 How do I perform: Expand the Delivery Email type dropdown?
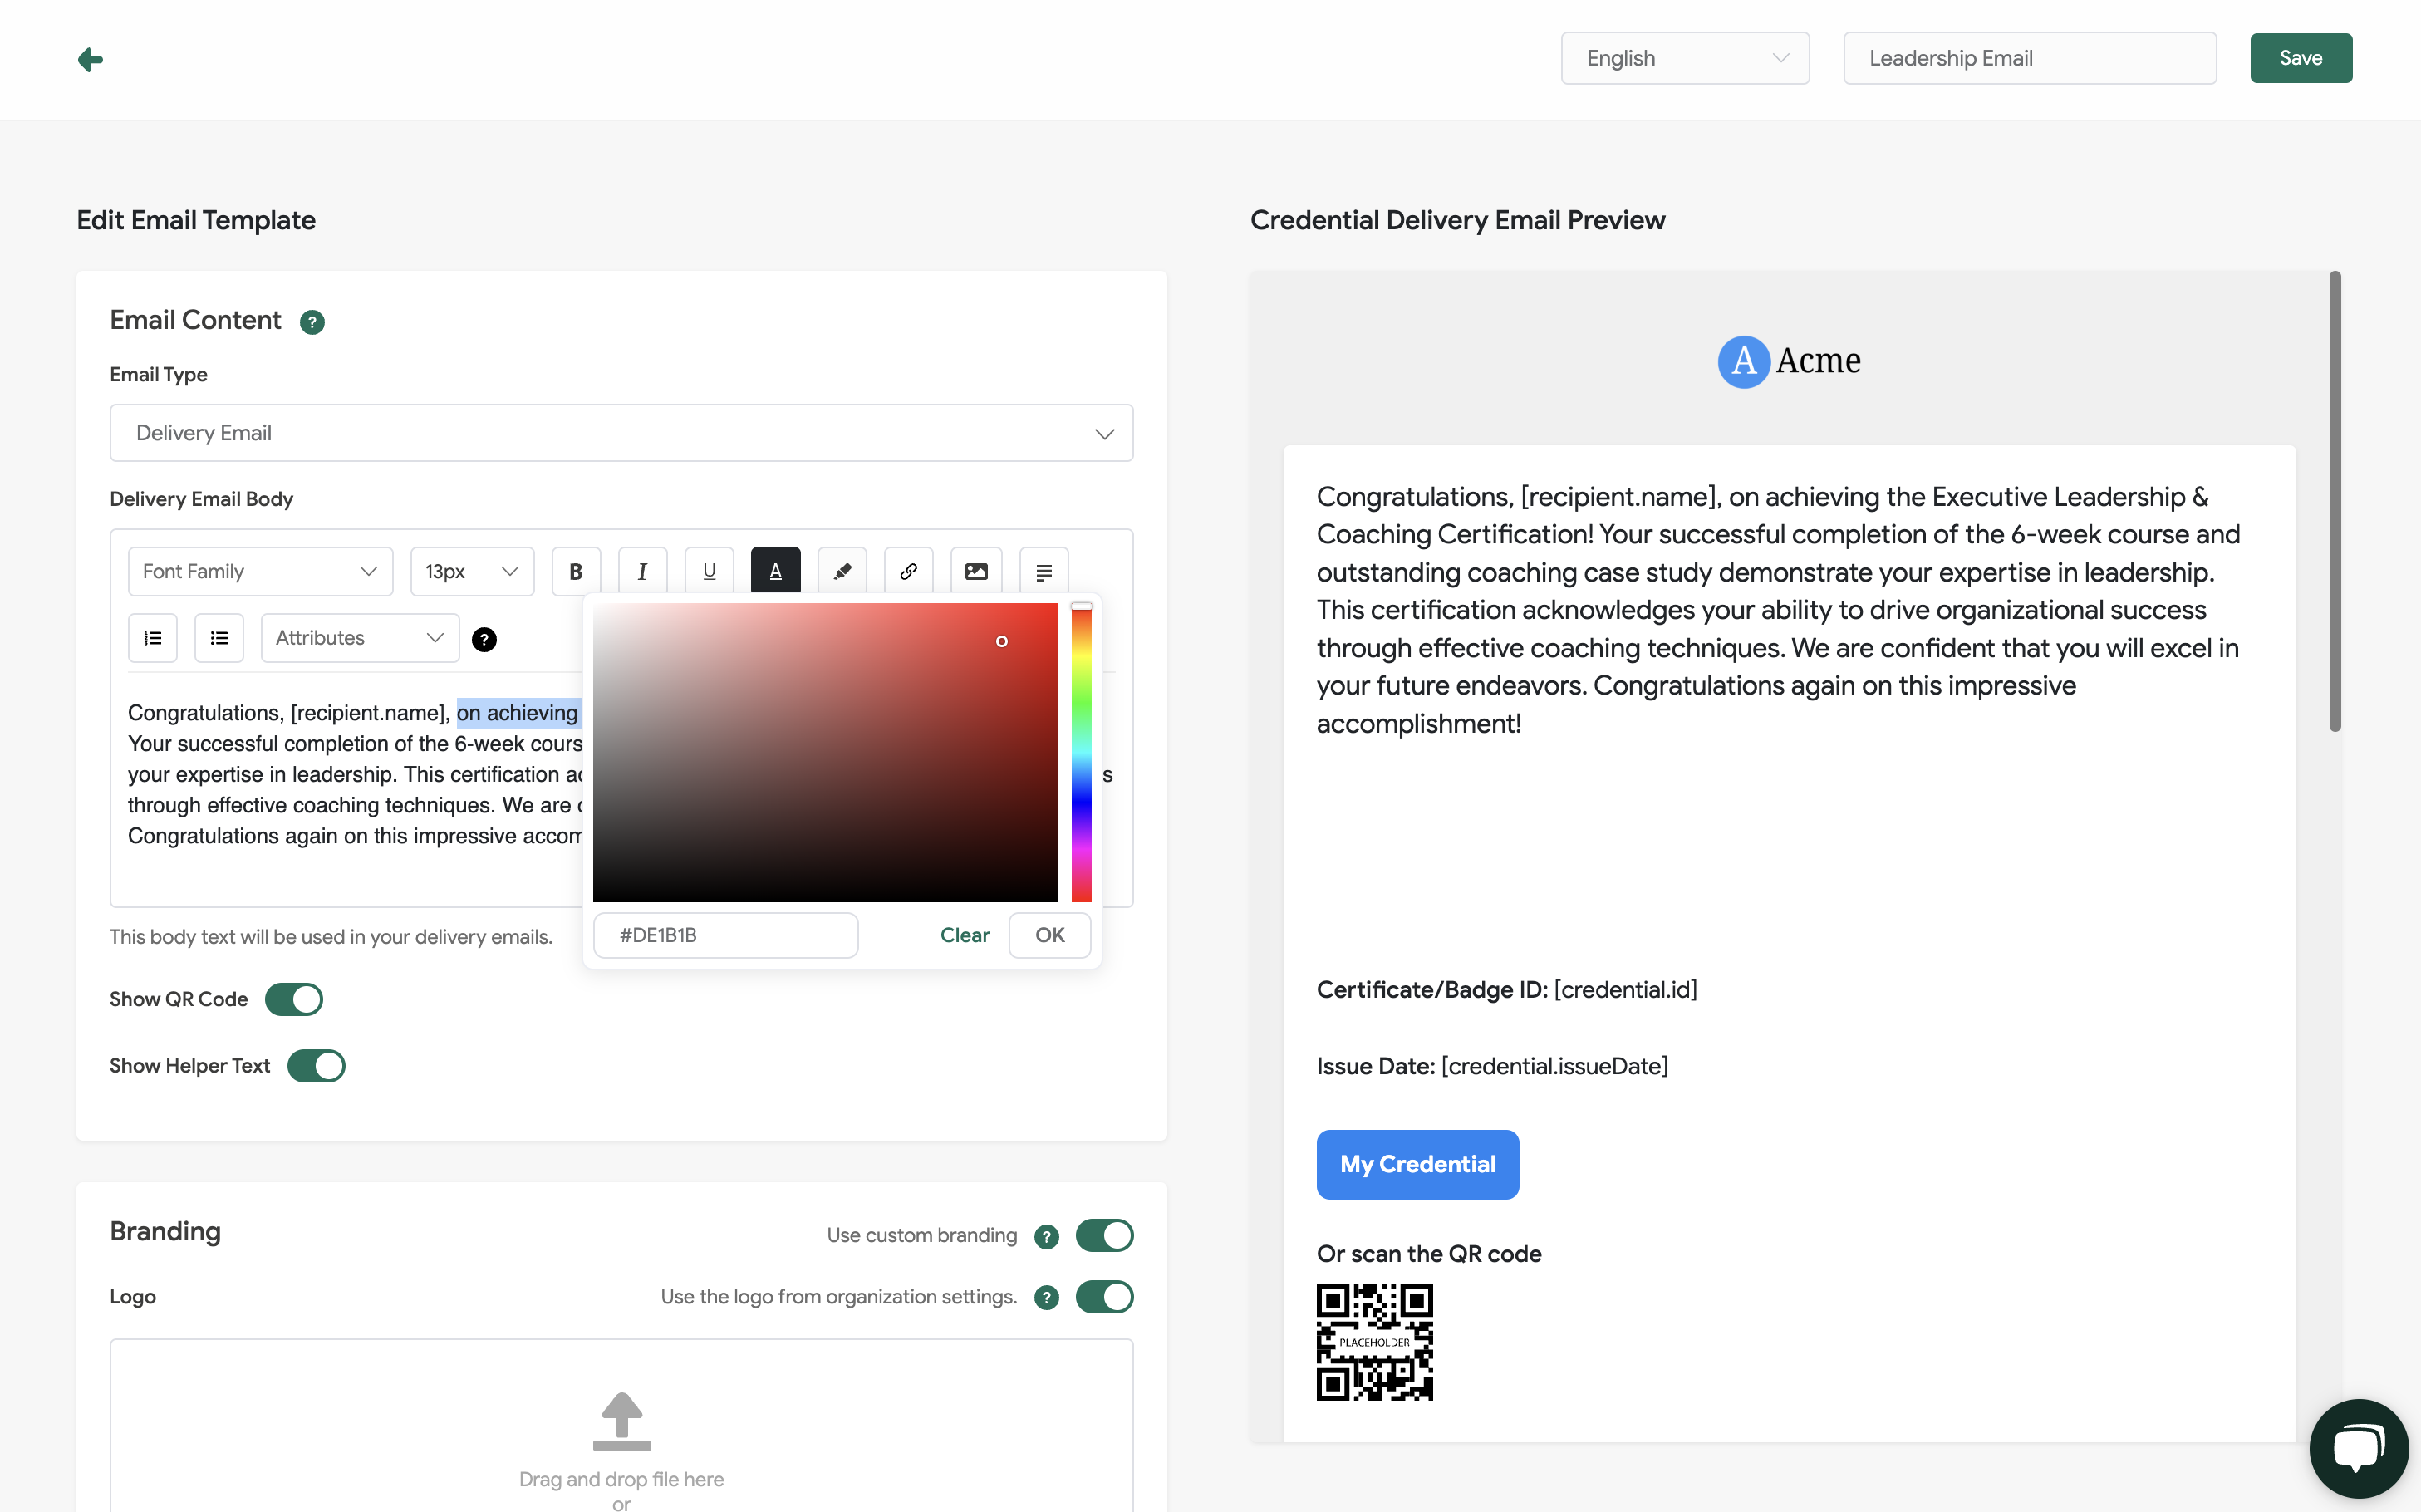[x=621, y=433]
